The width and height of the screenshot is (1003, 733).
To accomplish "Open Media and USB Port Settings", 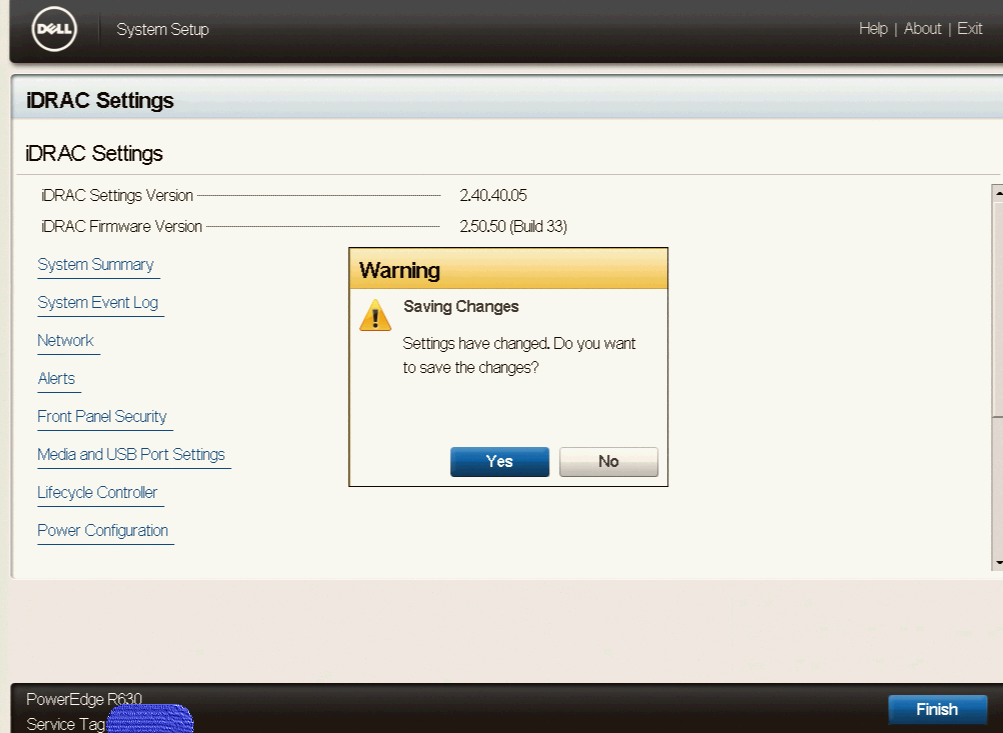I will point(131,455).
